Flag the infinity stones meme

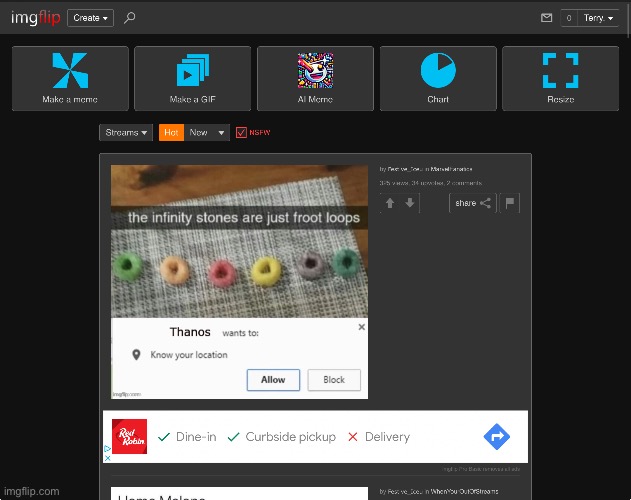pos(509,203)
